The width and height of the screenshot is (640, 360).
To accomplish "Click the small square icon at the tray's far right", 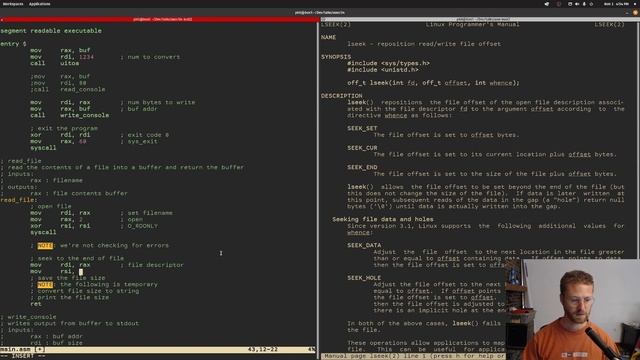I will point(635,4).
